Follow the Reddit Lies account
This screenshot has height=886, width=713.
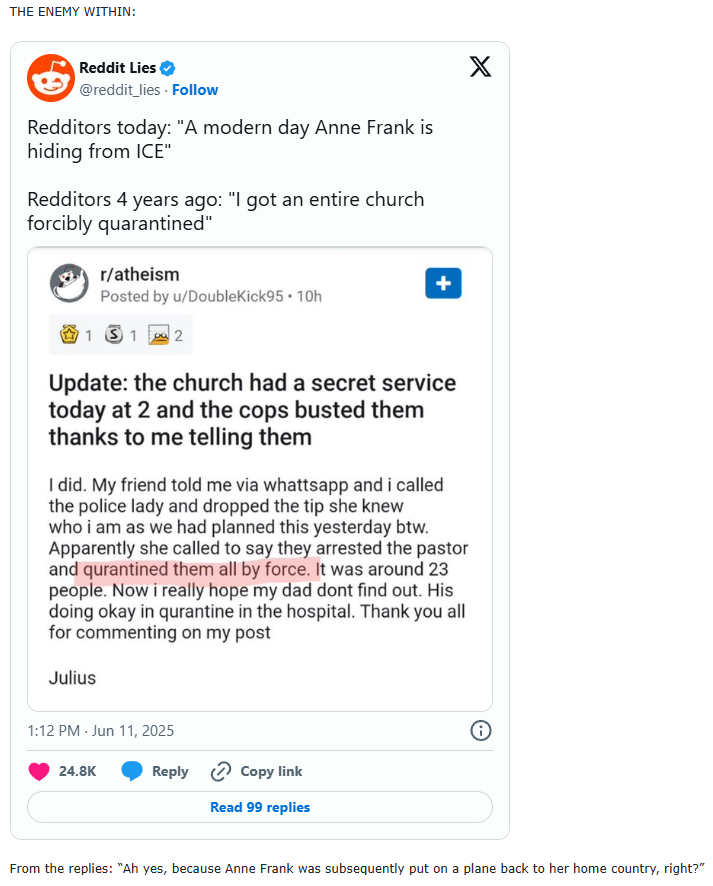pyautogui.click(x=195, y=90)
